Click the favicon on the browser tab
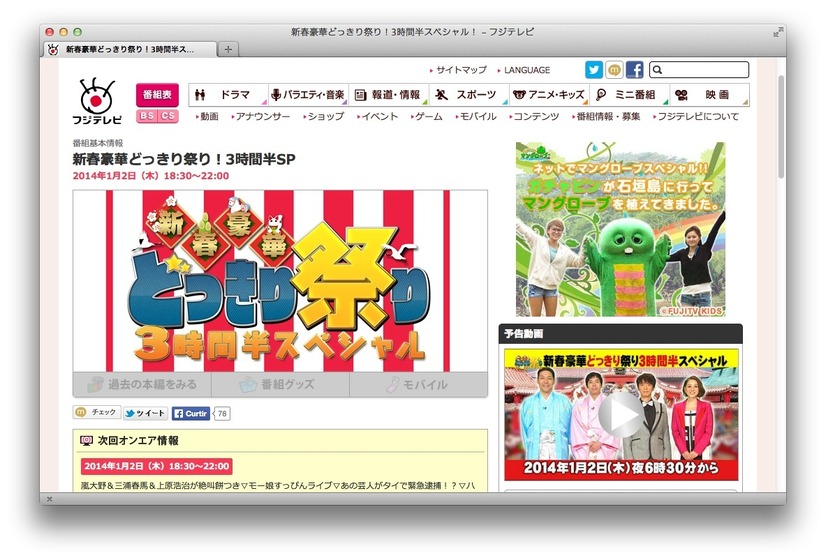This screenshot has height=560, width=826. pyautogui.click(x=53, y=50)
